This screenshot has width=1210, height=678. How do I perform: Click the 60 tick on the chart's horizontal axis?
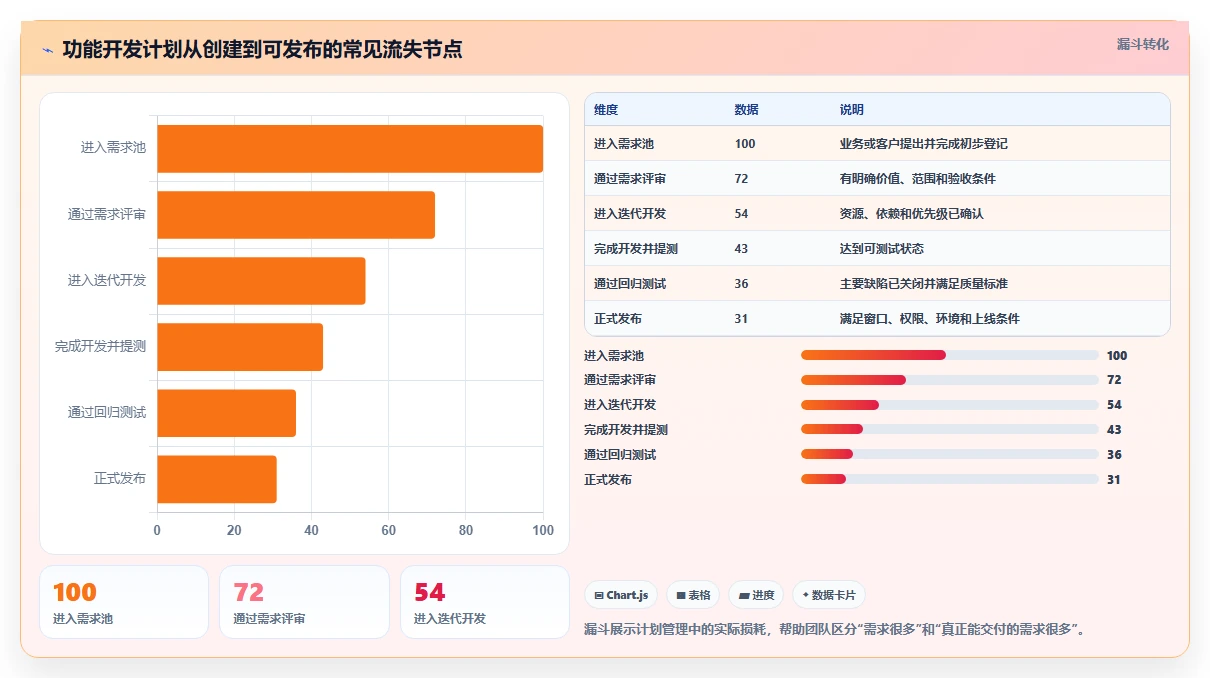[x=389, y=531]
